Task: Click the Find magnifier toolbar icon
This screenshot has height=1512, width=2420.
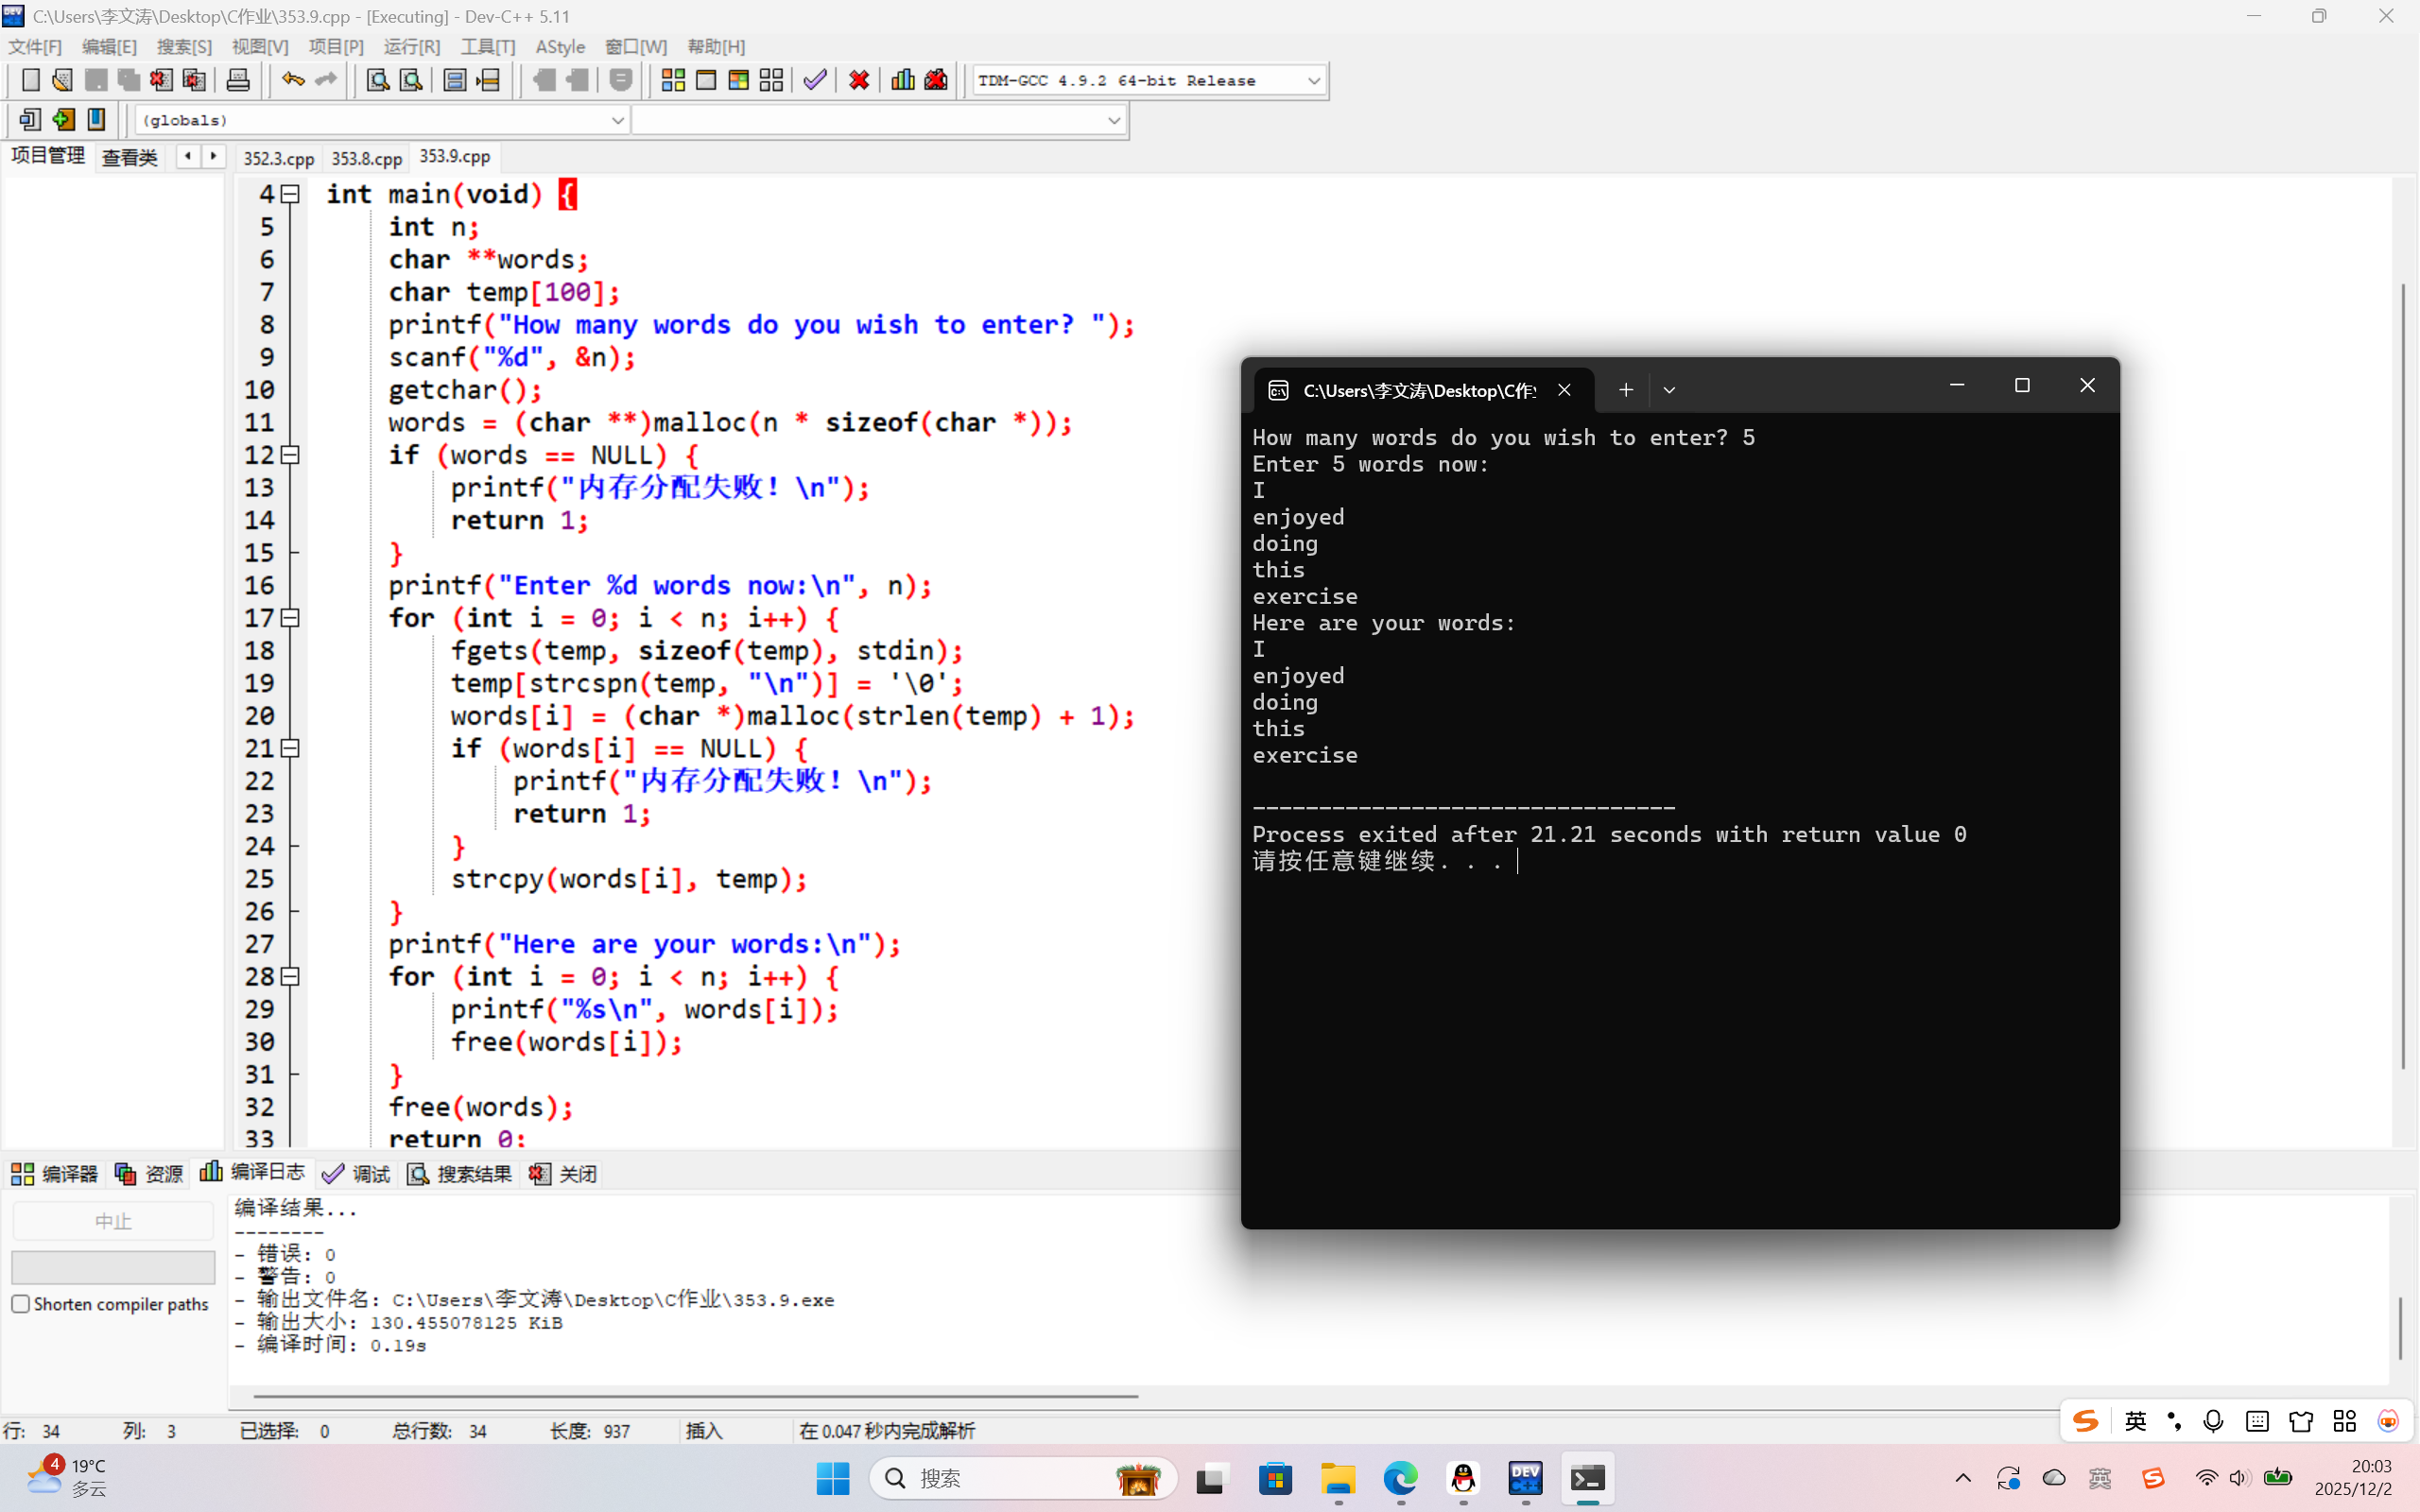Action: (377, 80)
